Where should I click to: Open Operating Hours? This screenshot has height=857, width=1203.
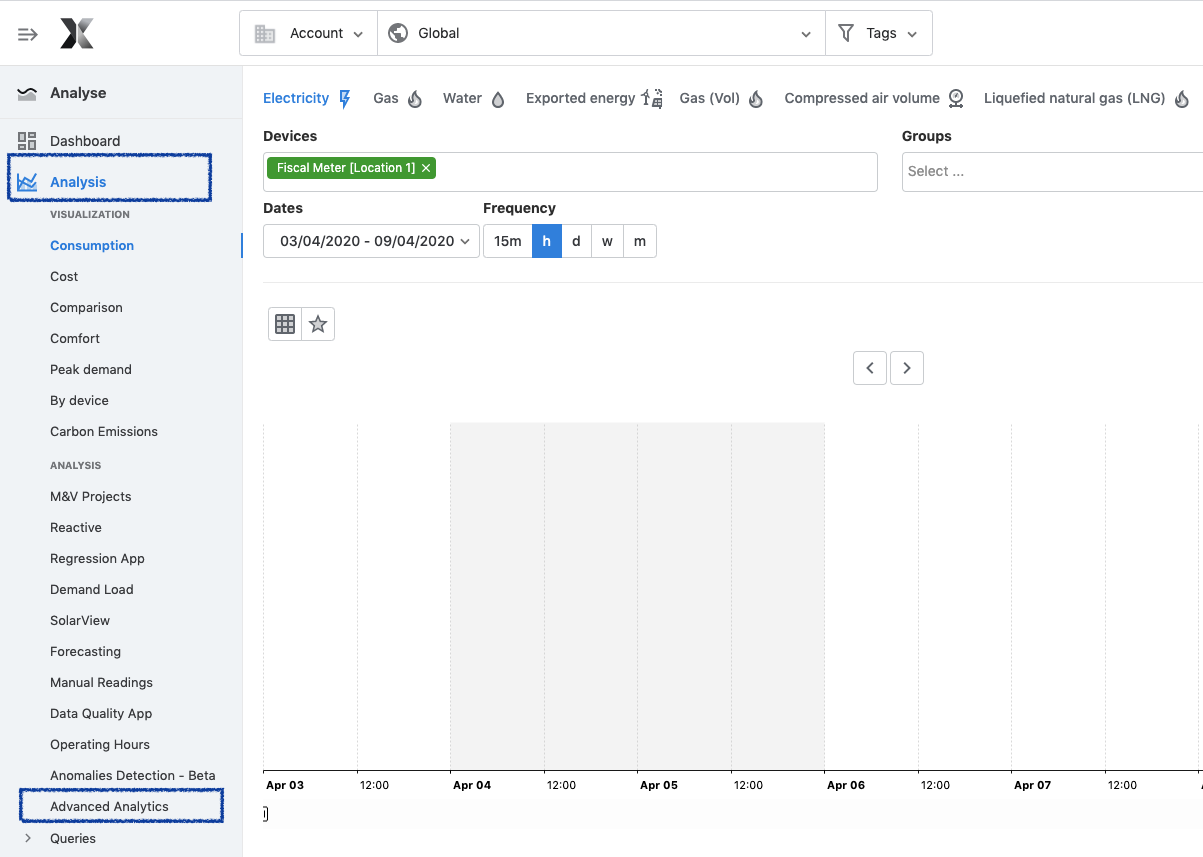[100, 744]
